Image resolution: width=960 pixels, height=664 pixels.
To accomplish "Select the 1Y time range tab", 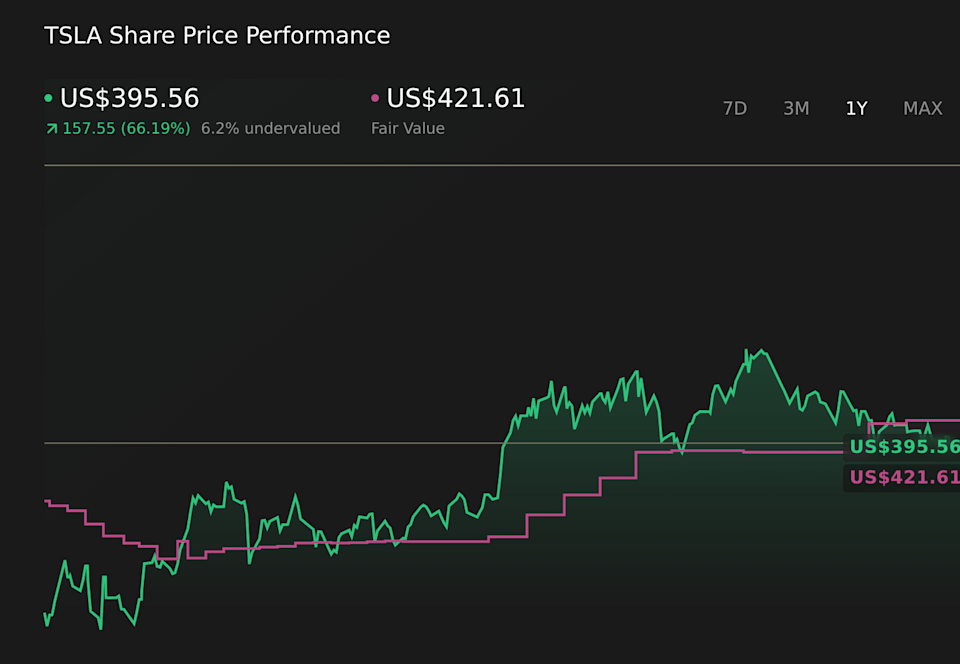I will tap(857, 108).
